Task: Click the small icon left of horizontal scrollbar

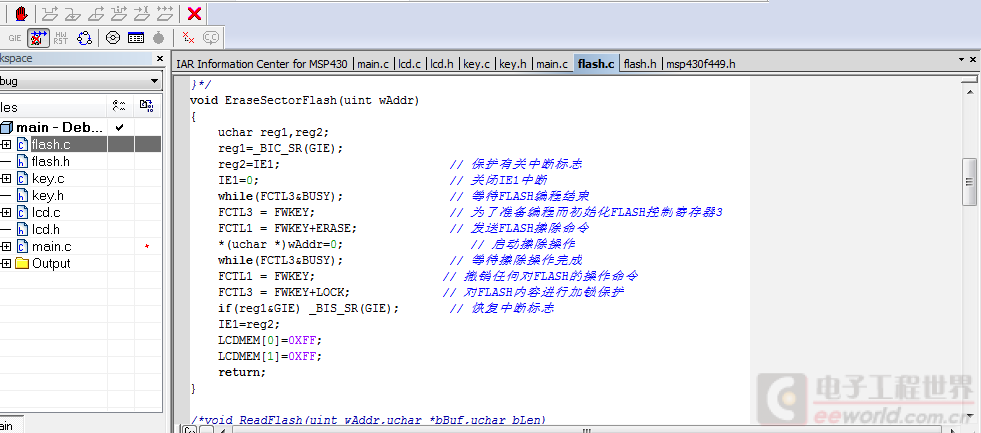Action: click(x=190, y=429)
